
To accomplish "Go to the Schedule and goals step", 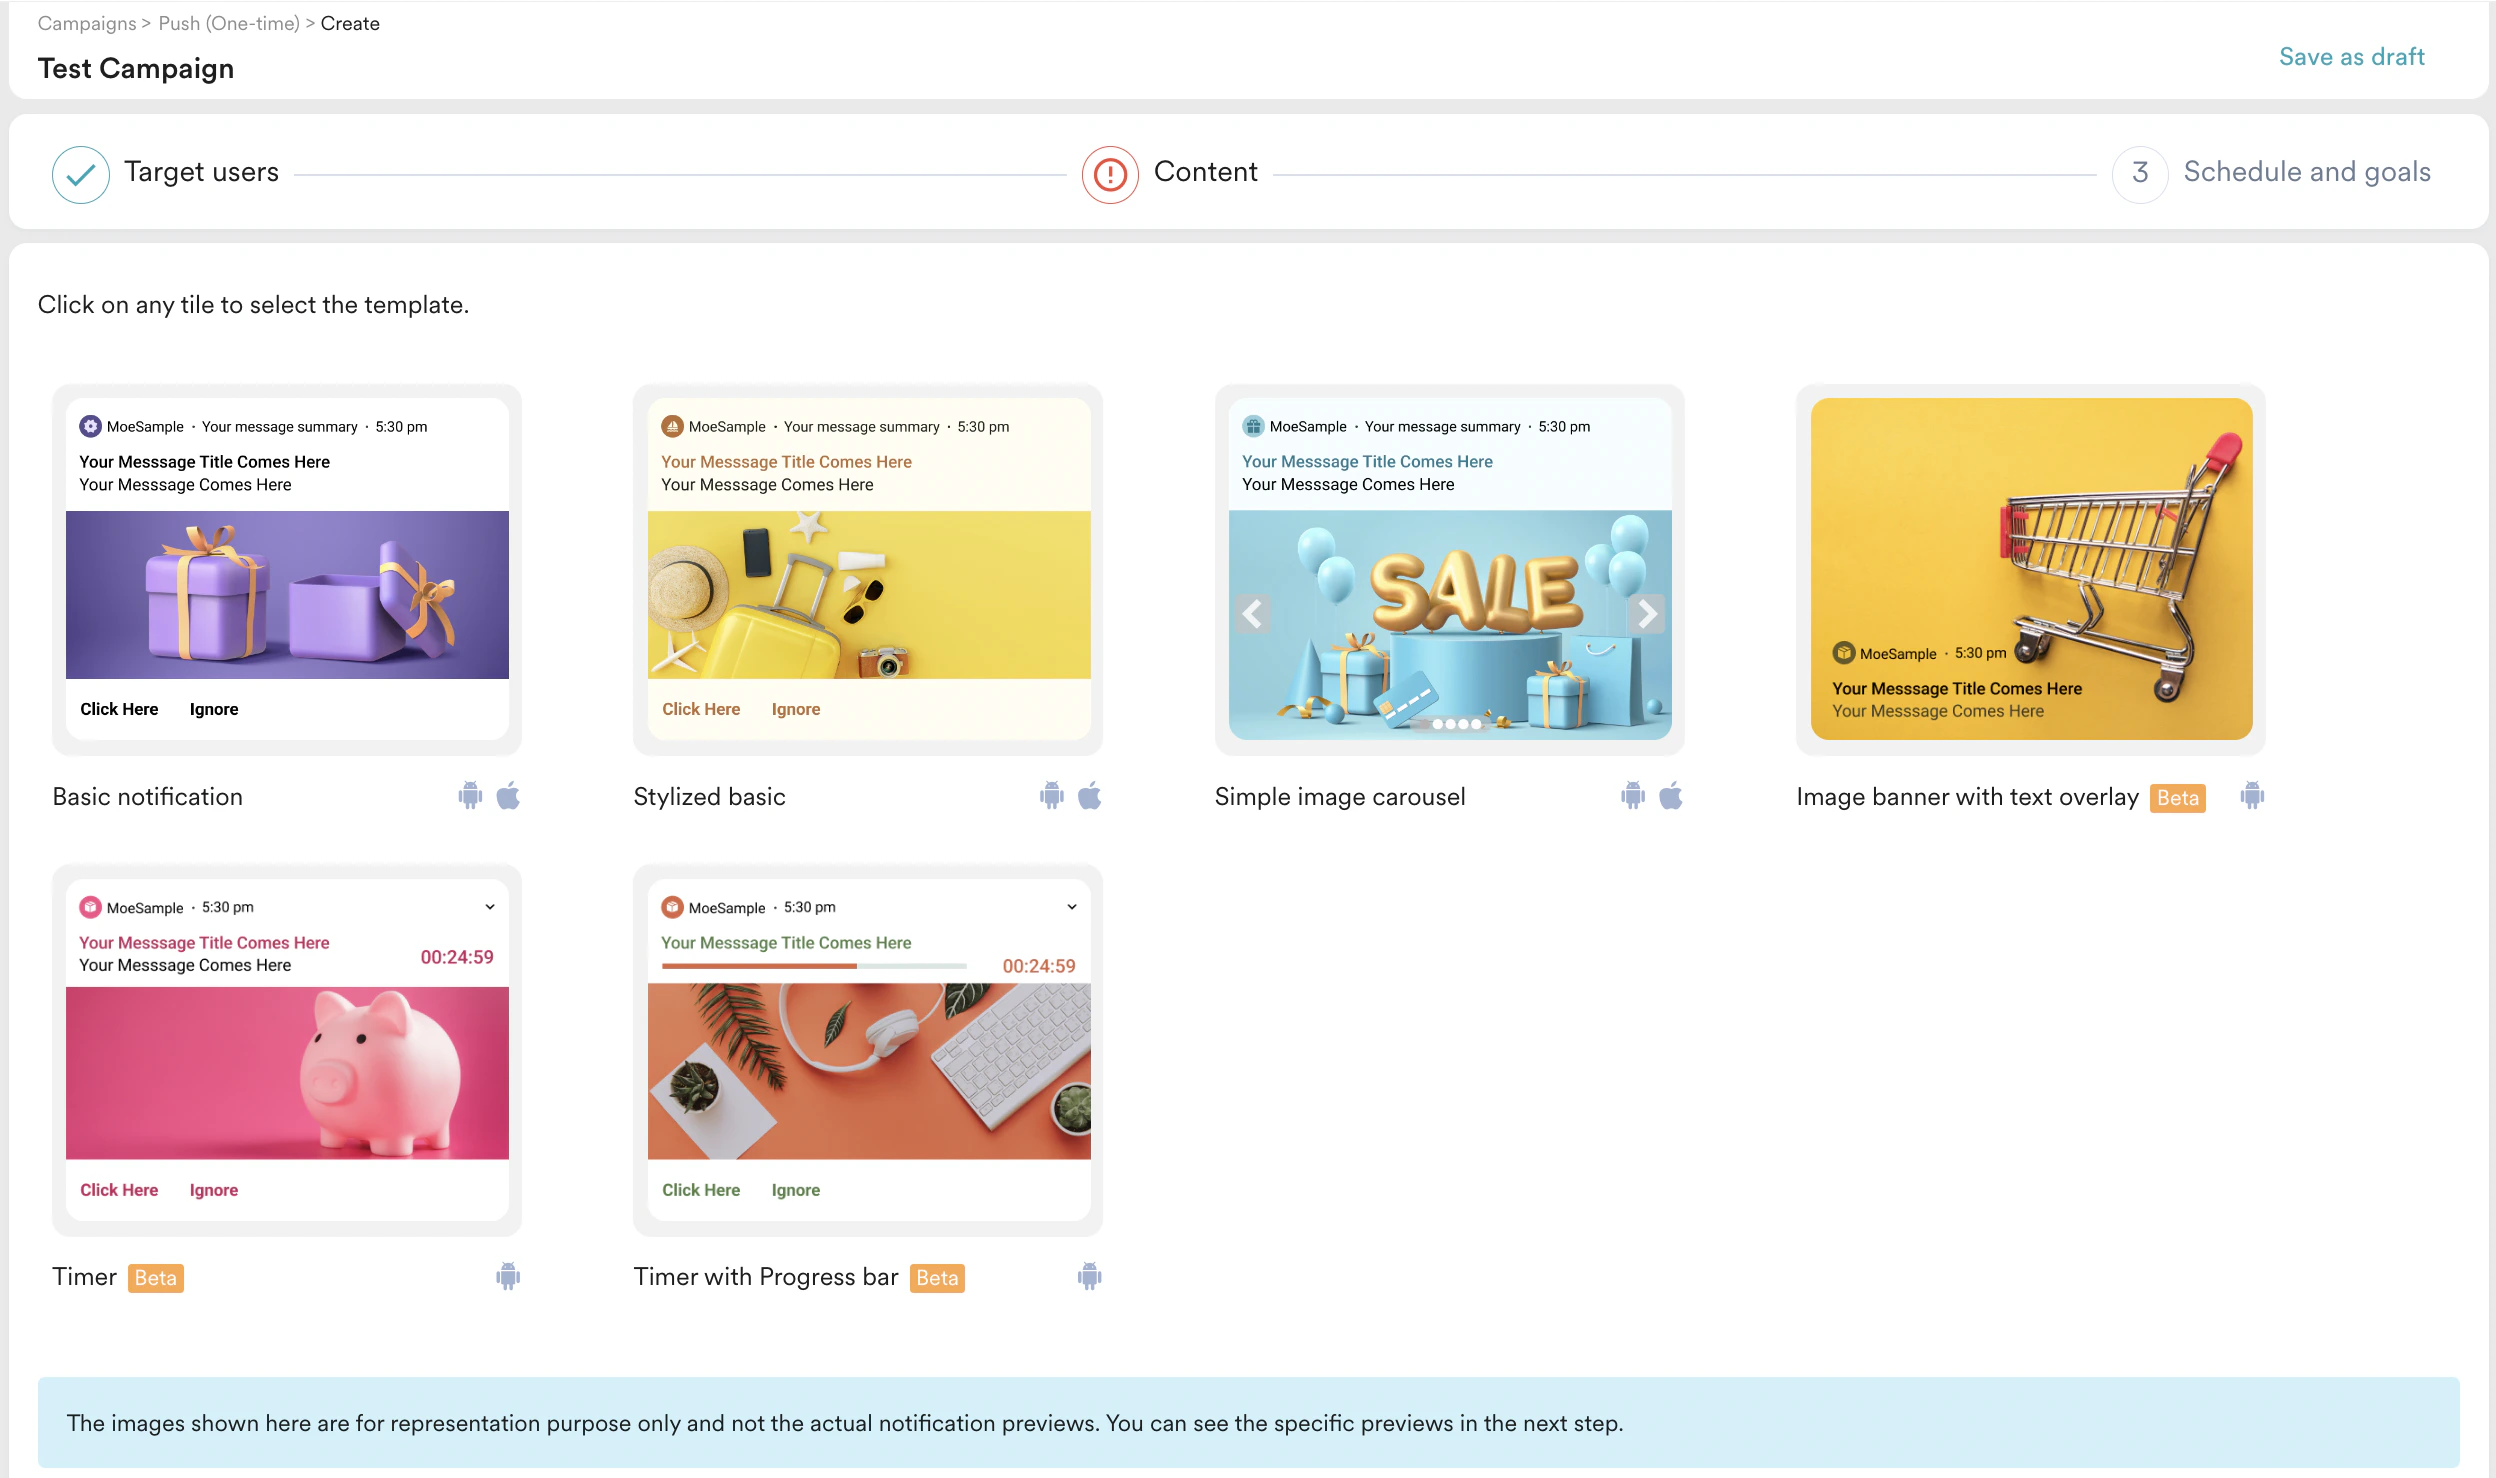I will (x=2305, y=172).
